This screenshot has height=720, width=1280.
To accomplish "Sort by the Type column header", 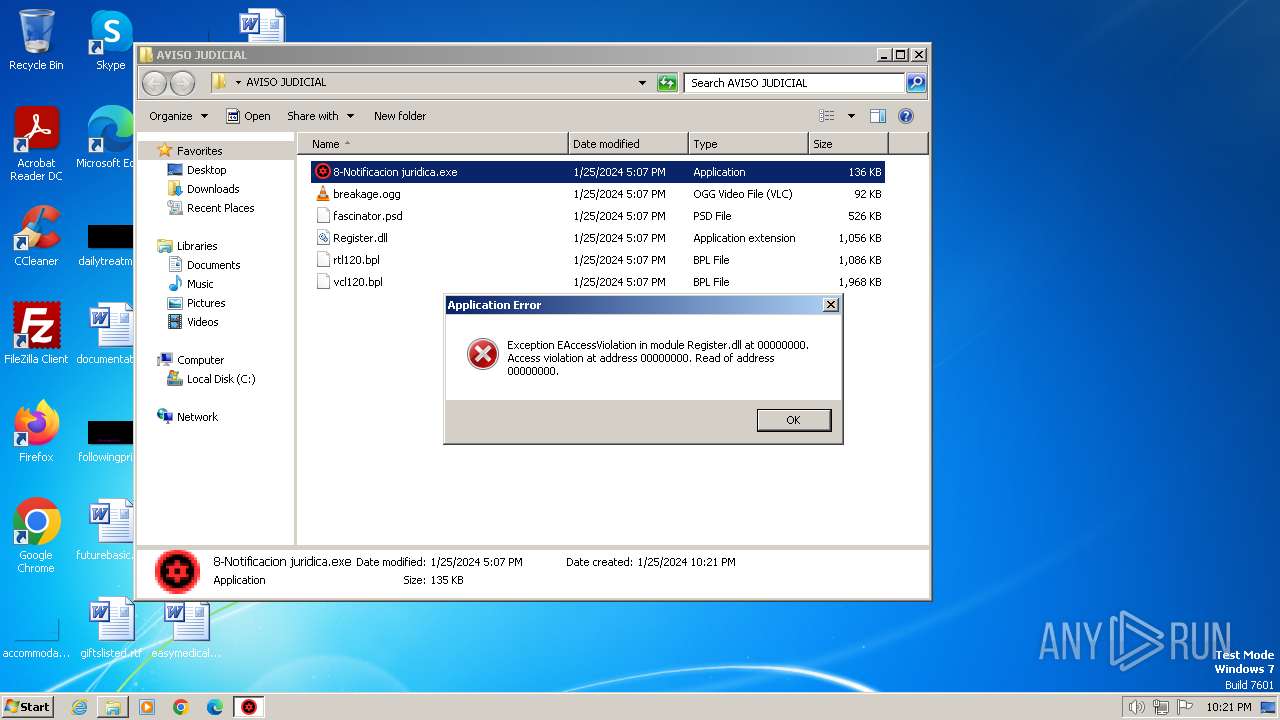I will (748, 144).
